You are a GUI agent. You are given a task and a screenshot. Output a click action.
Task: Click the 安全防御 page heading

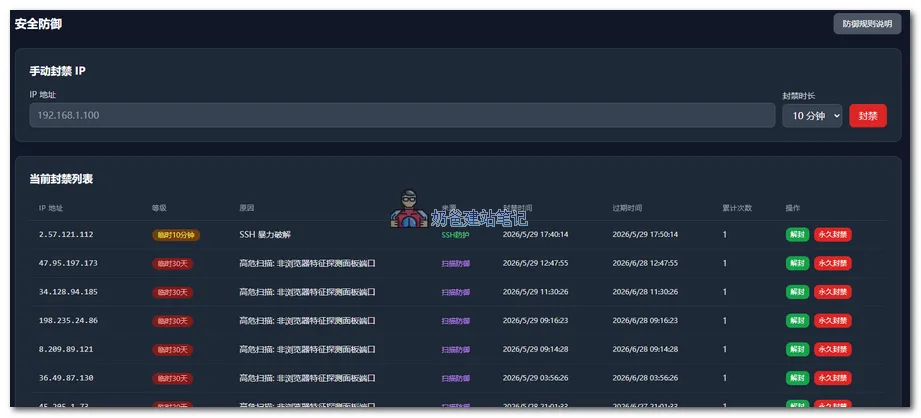tap(38, 24)
